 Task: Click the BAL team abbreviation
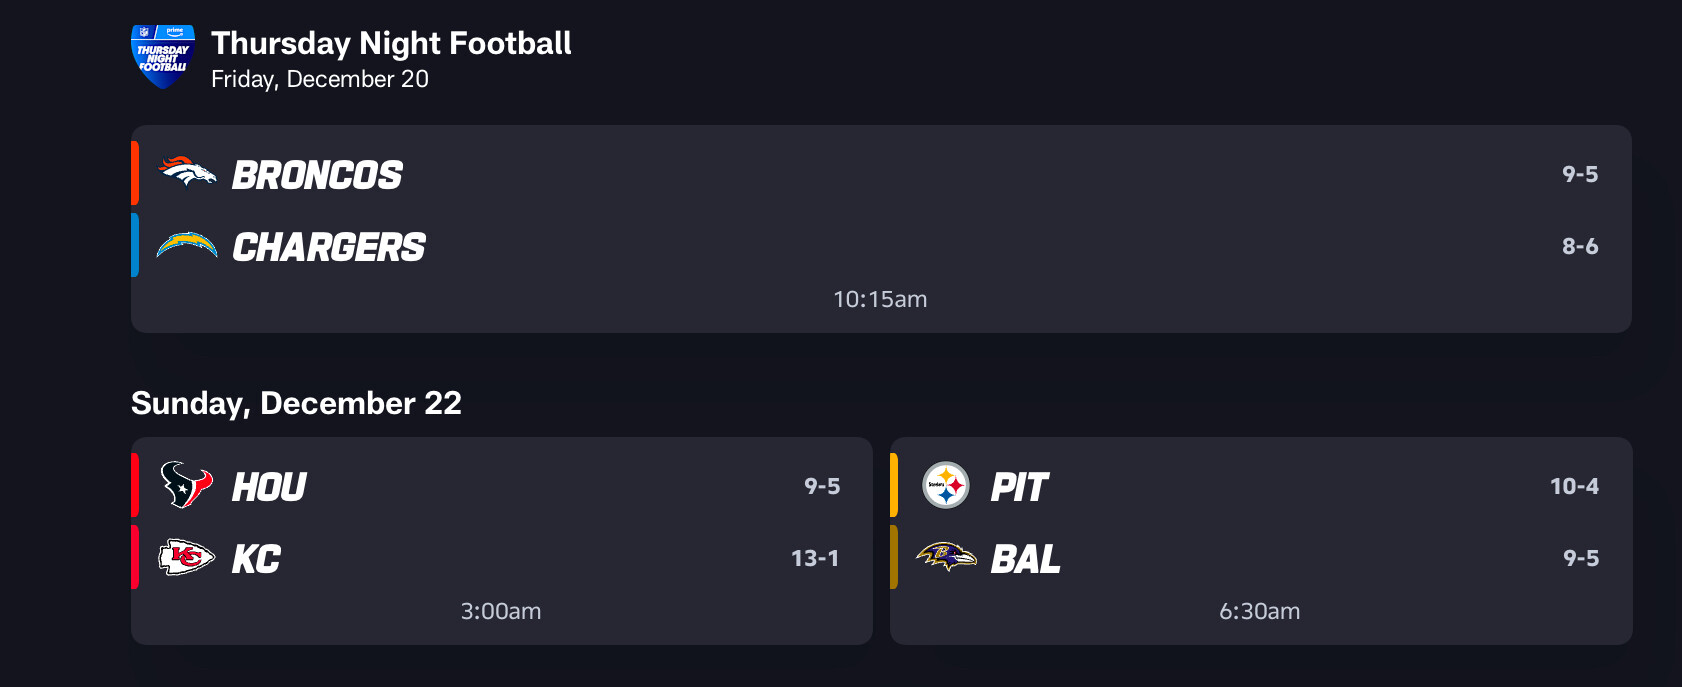click(1025, 559)
